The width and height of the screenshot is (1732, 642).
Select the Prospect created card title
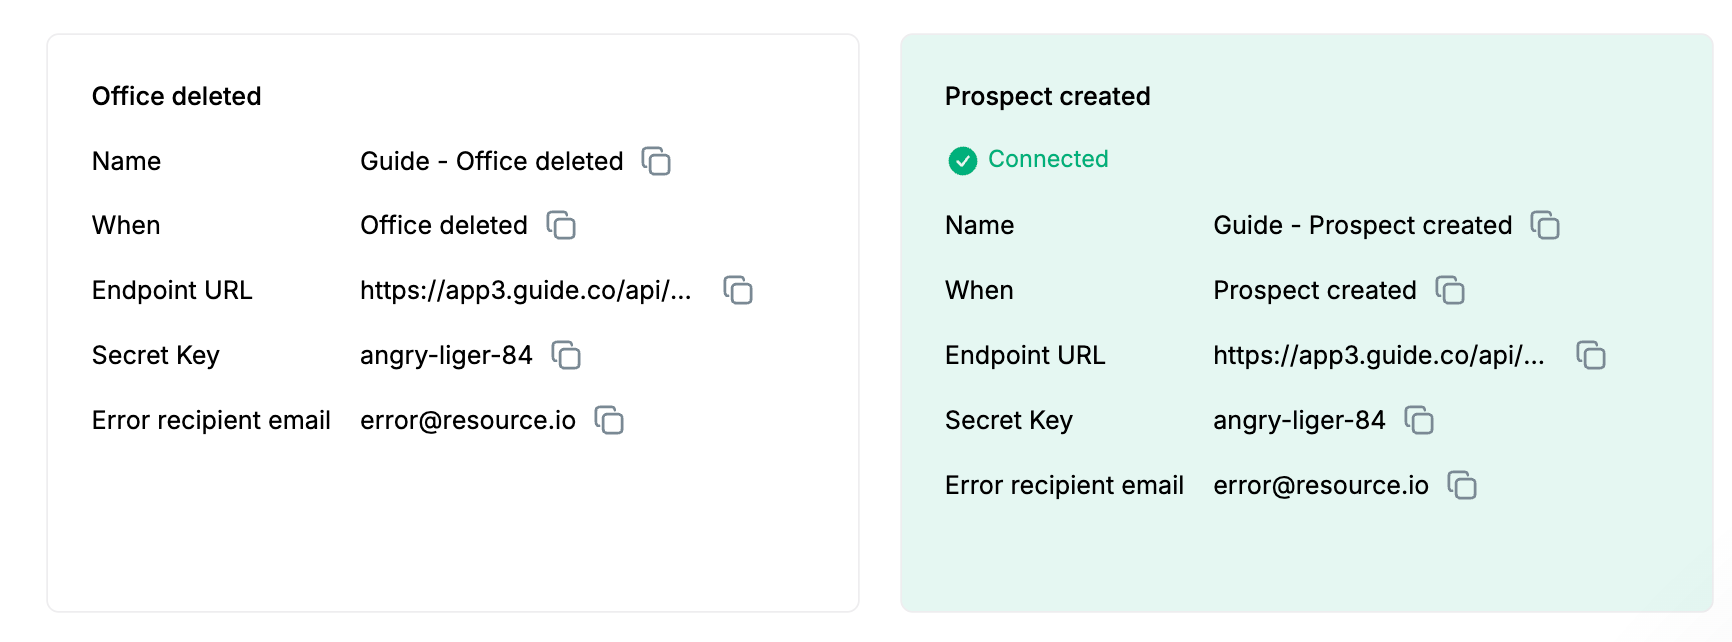click(1048, 96)
